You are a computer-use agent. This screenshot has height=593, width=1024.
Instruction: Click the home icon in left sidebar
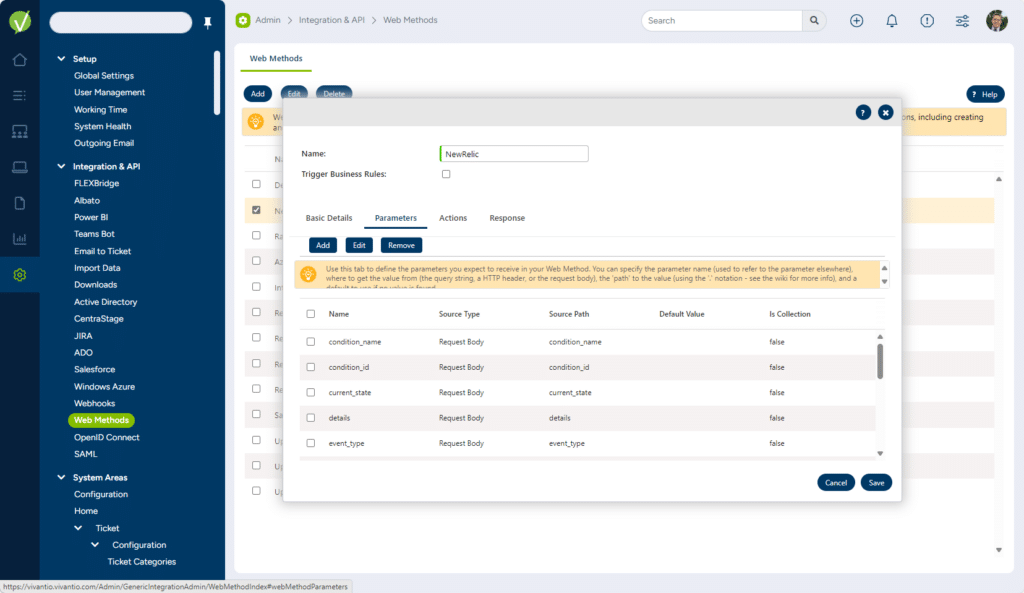point(19,60)
